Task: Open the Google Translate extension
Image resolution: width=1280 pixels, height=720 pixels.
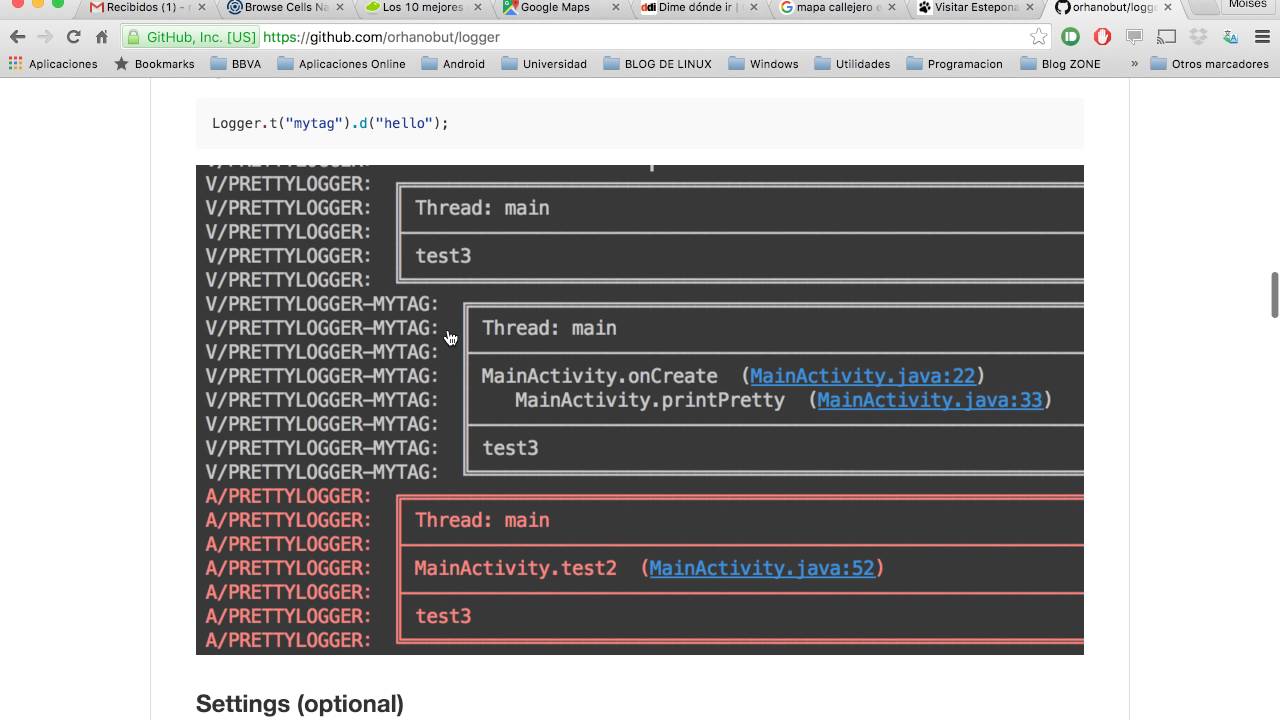Action: [x=1230, y=37]
